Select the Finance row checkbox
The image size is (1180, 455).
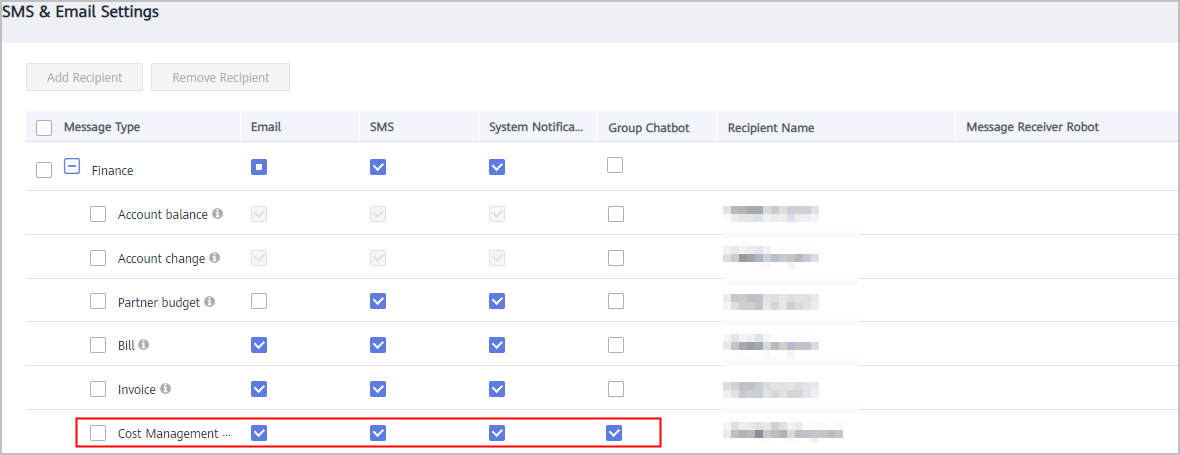coord(44,170)
